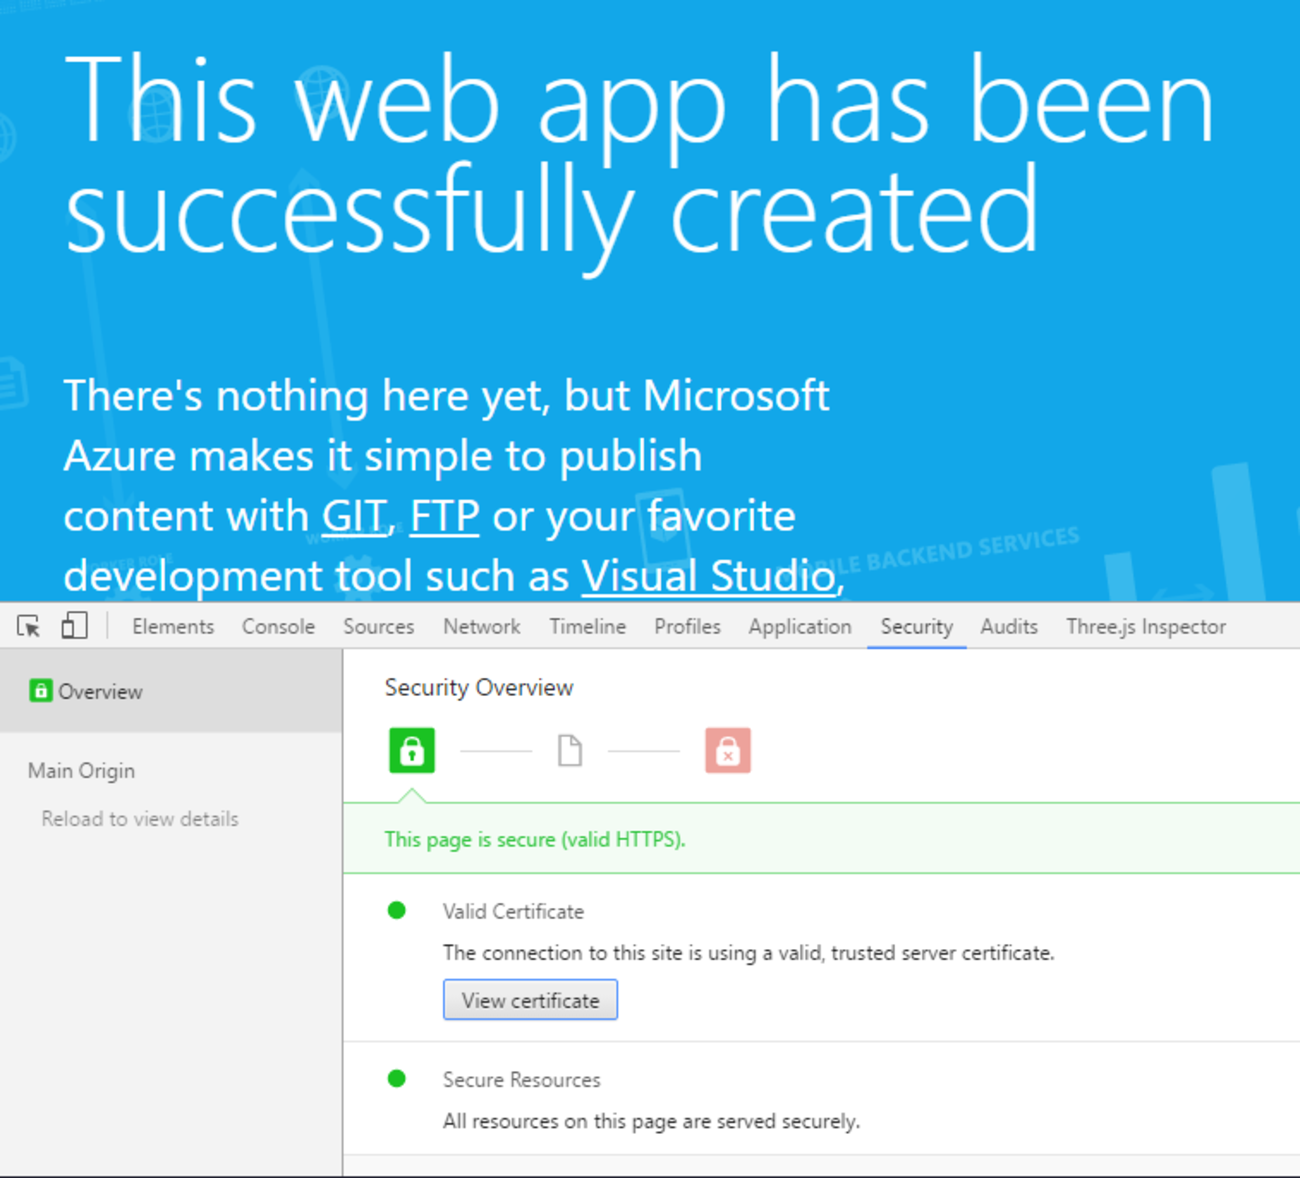The width and height of the screenshot is (1300, 1178).
Task: Click the page document icon in Security Overview
Action: coord(570,750)
